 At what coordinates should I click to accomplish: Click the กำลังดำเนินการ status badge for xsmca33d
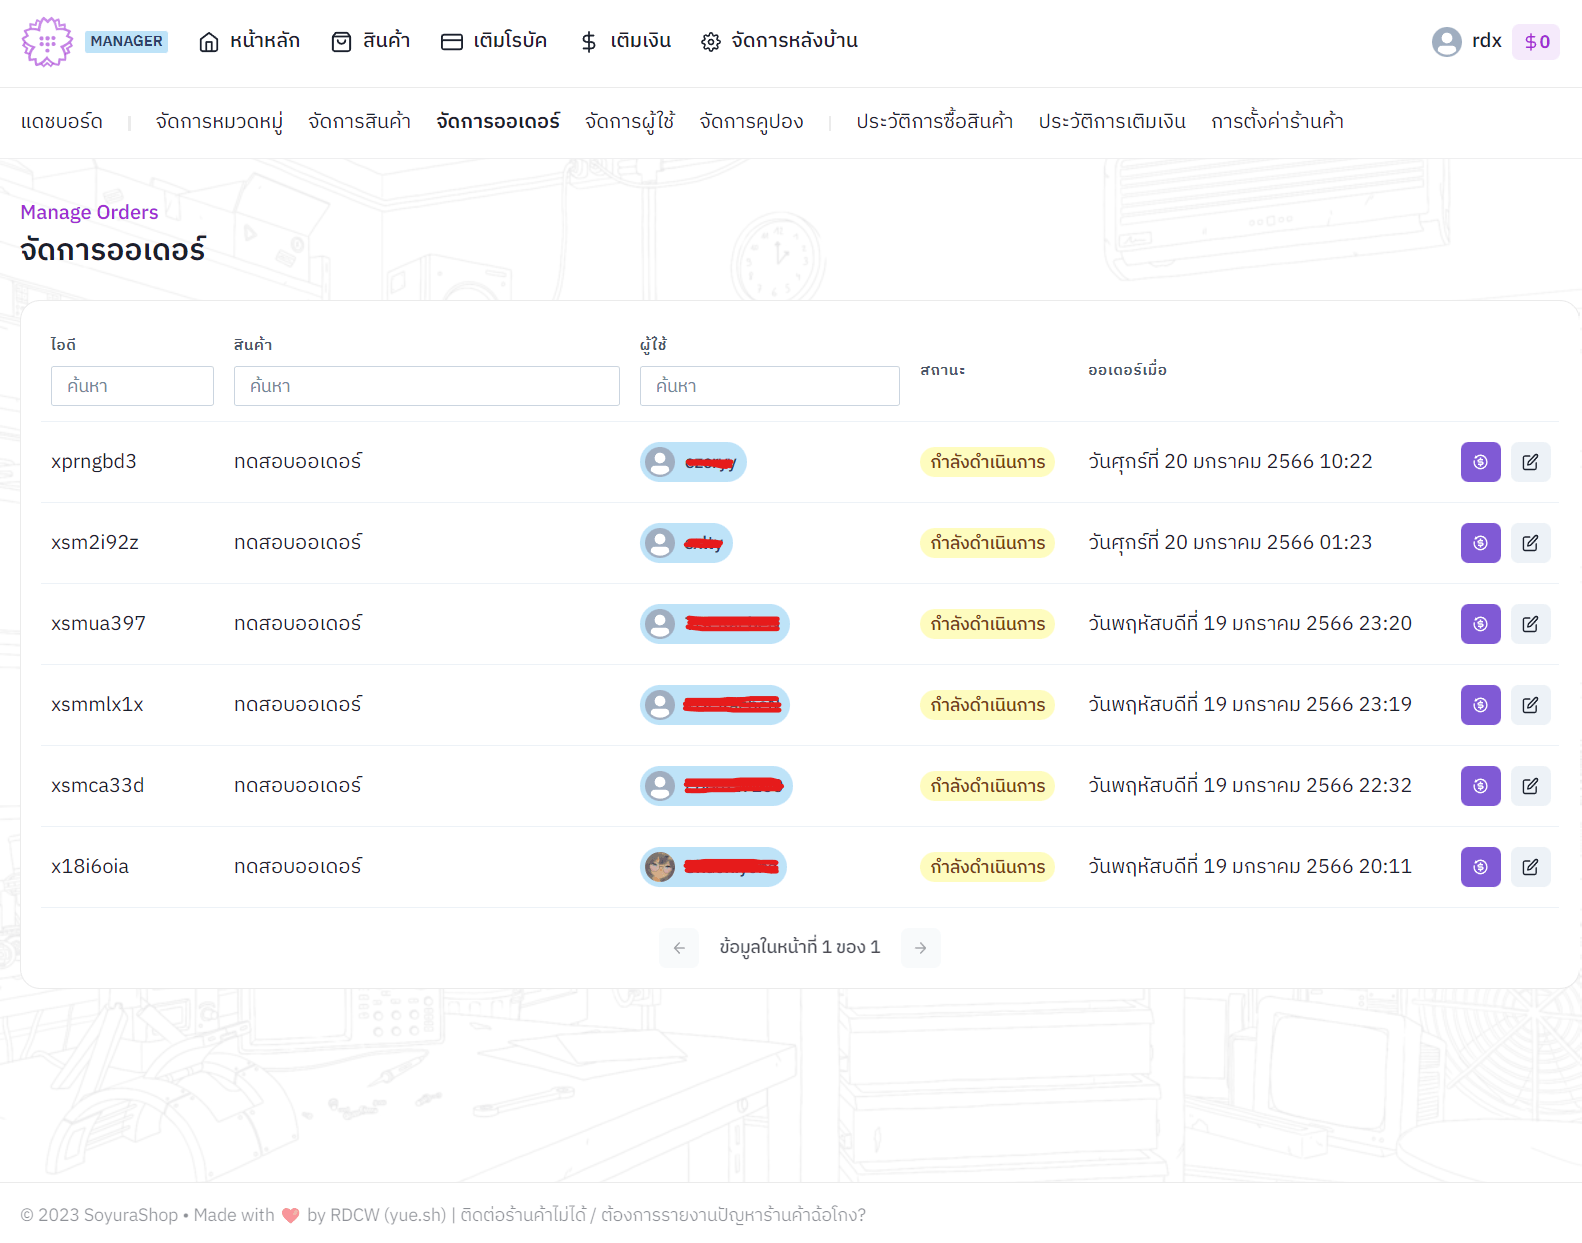click(x=987, y=786)
